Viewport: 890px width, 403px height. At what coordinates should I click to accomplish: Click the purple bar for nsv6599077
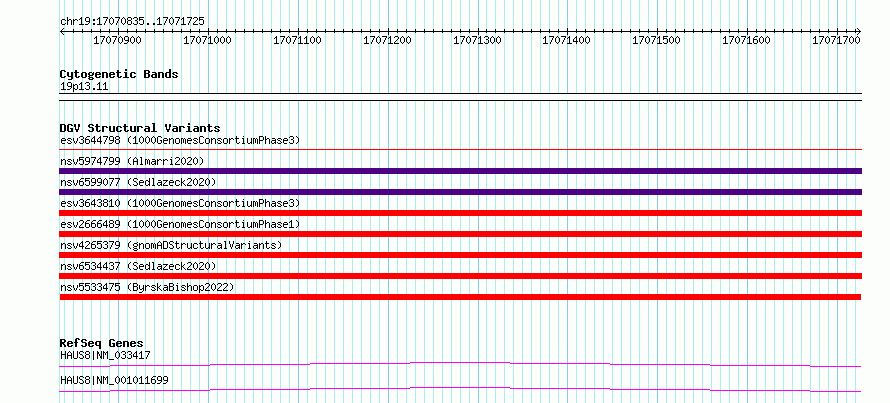coord(460,192)
